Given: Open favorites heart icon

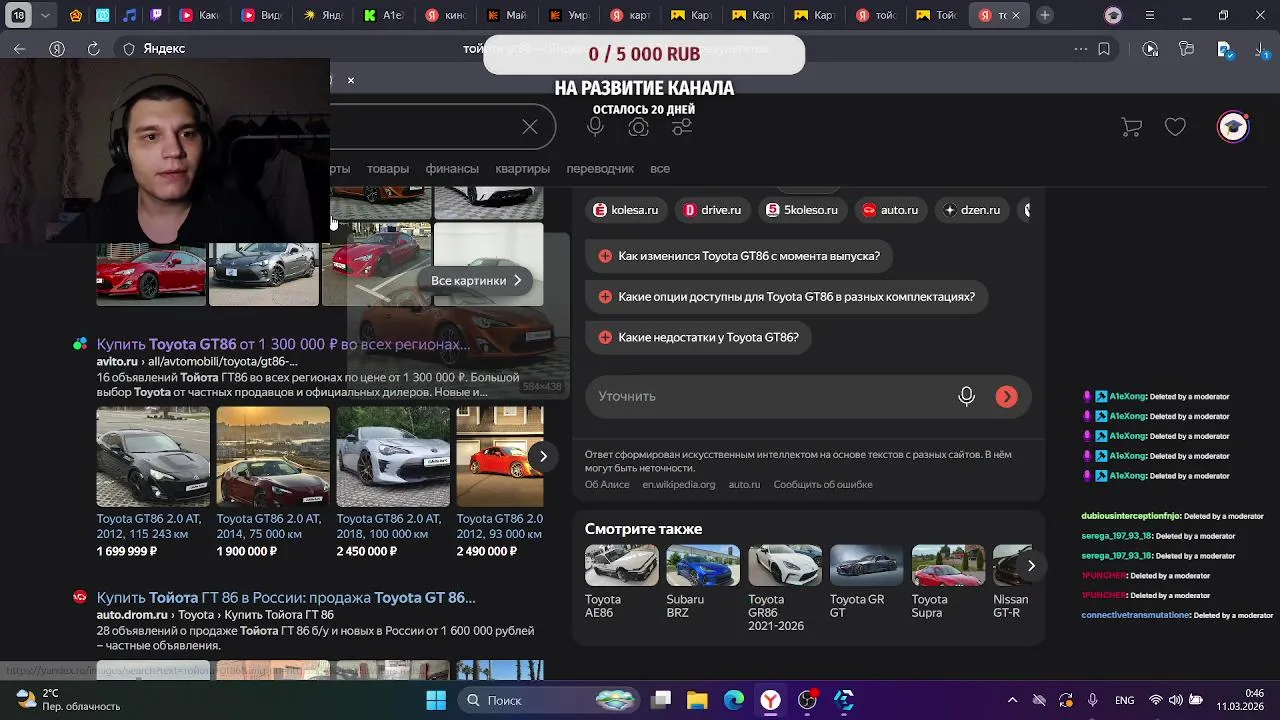Looking at the screenshot, I should point(1175,127).
